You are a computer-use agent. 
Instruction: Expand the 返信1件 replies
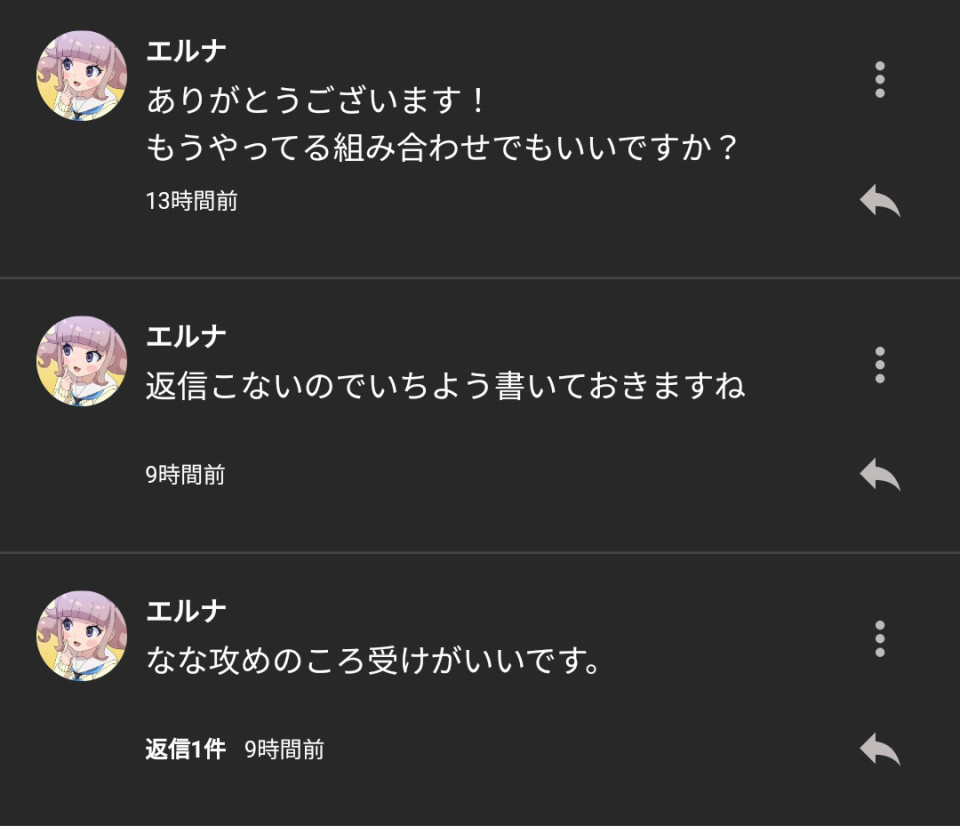pyautogui.click(x=185, y=749)
